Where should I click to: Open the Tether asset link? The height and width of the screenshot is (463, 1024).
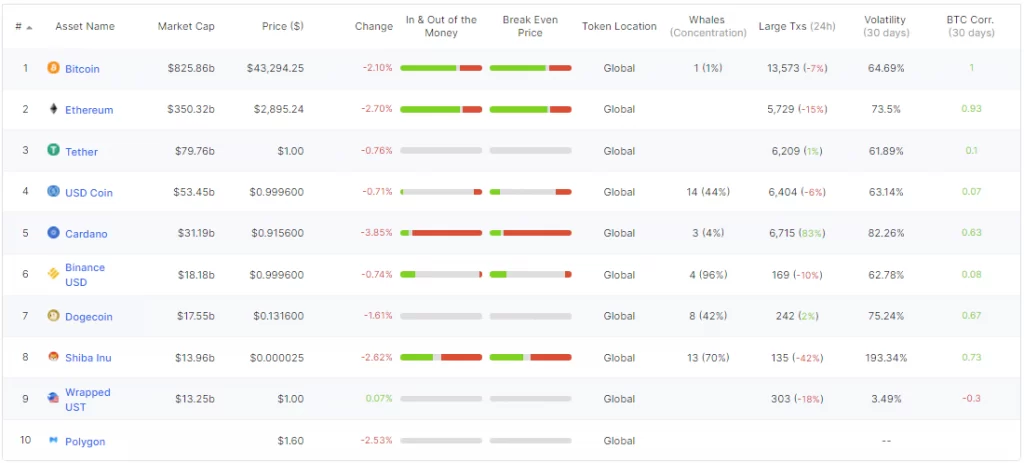tap(82, 152)
